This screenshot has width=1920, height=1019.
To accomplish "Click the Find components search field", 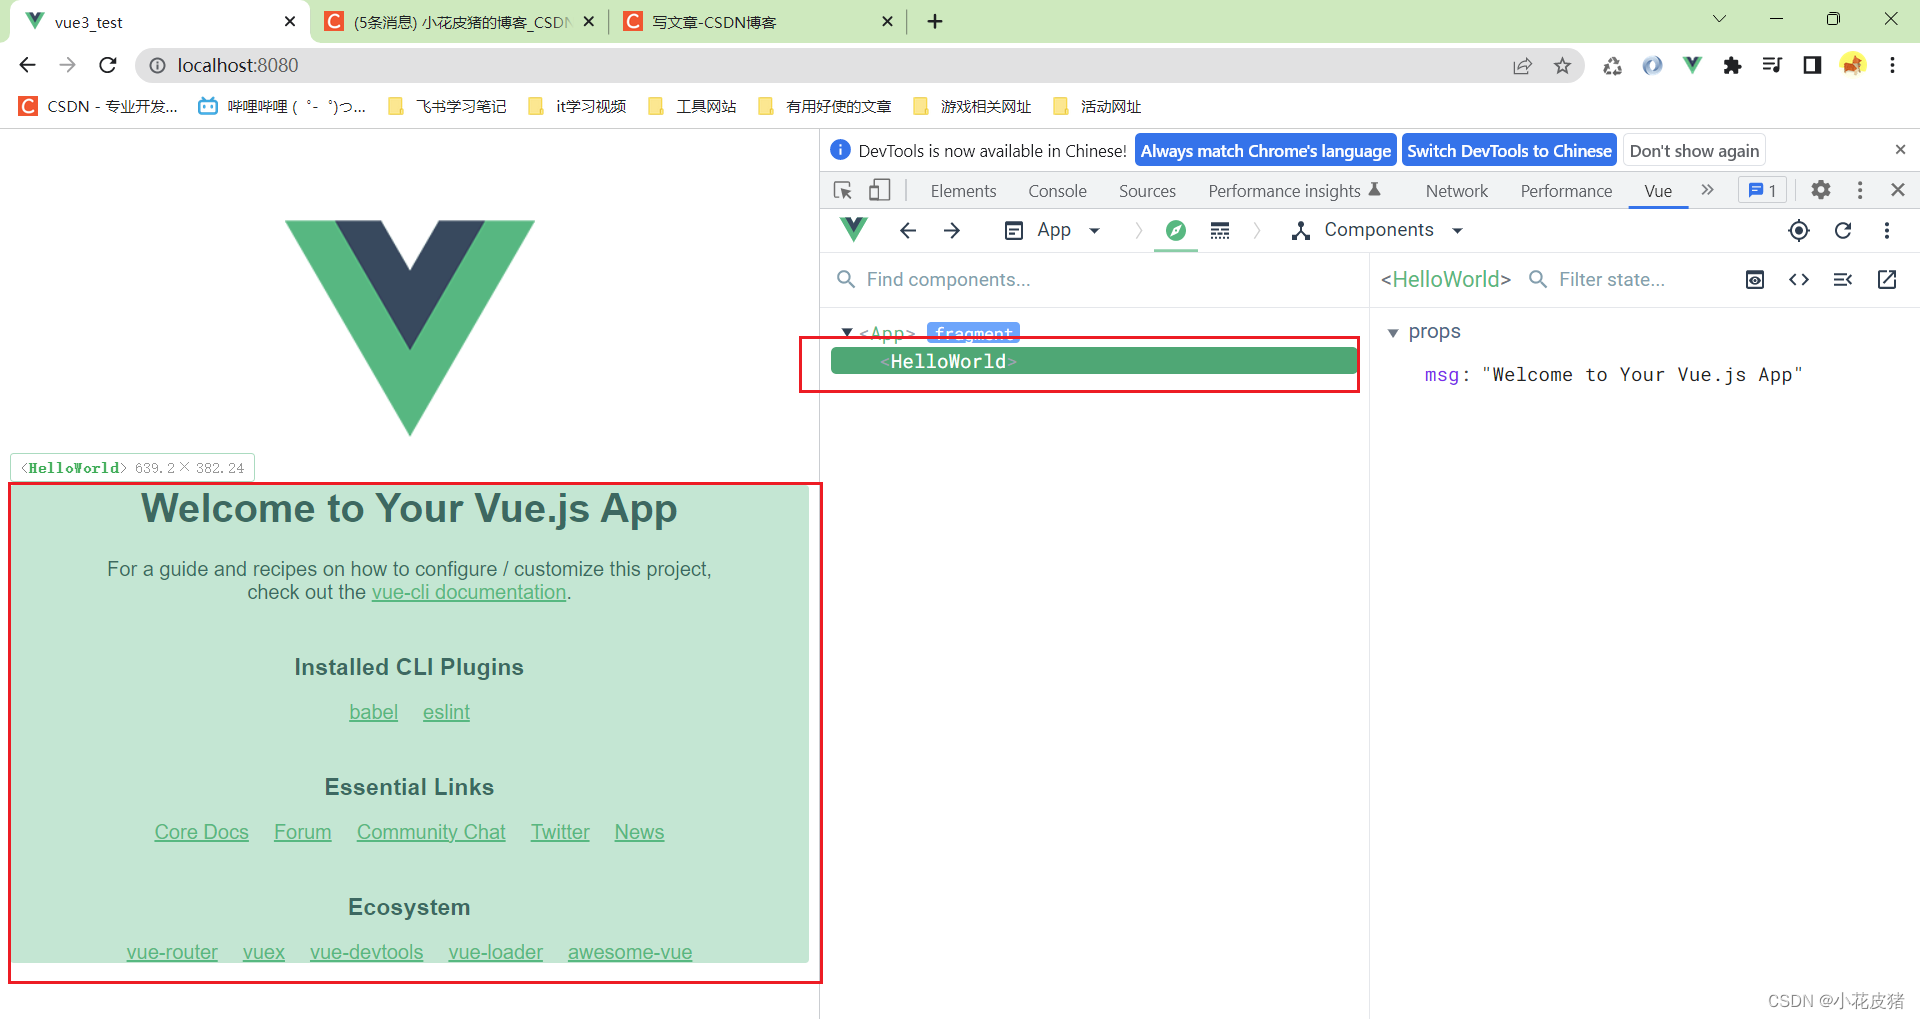I will coord(1095,280).
